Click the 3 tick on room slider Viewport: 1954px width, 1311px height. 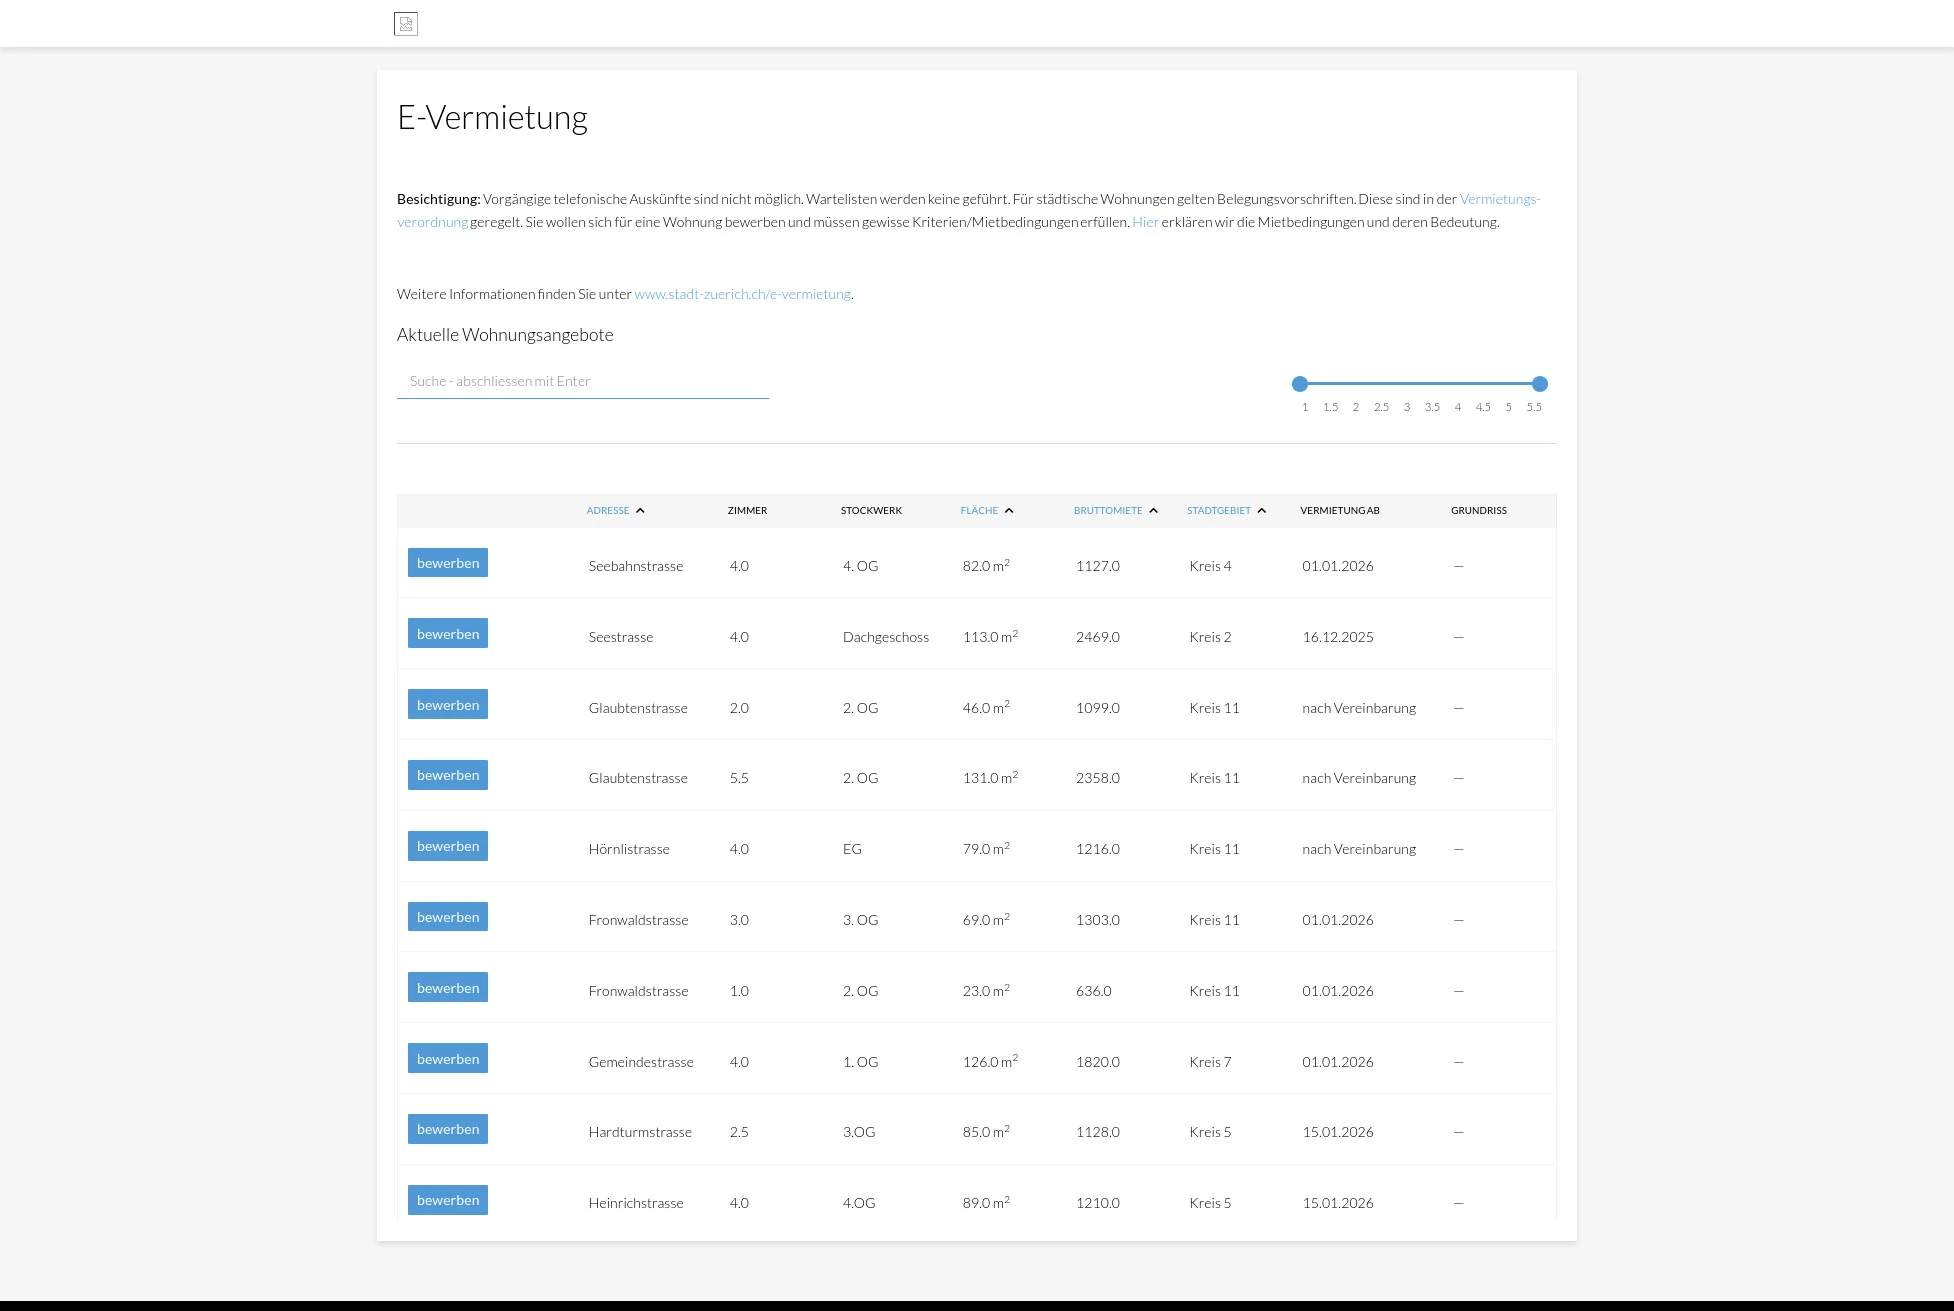pos(1406,407)
